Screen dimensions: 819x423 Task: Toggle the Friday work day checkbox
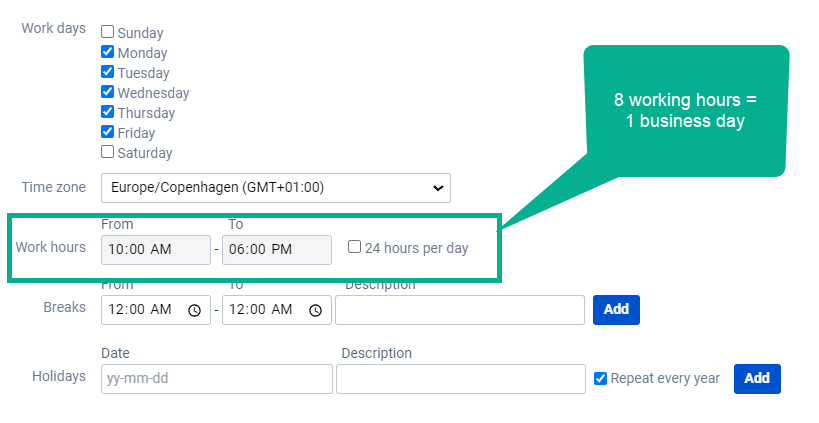coord(108,132)
